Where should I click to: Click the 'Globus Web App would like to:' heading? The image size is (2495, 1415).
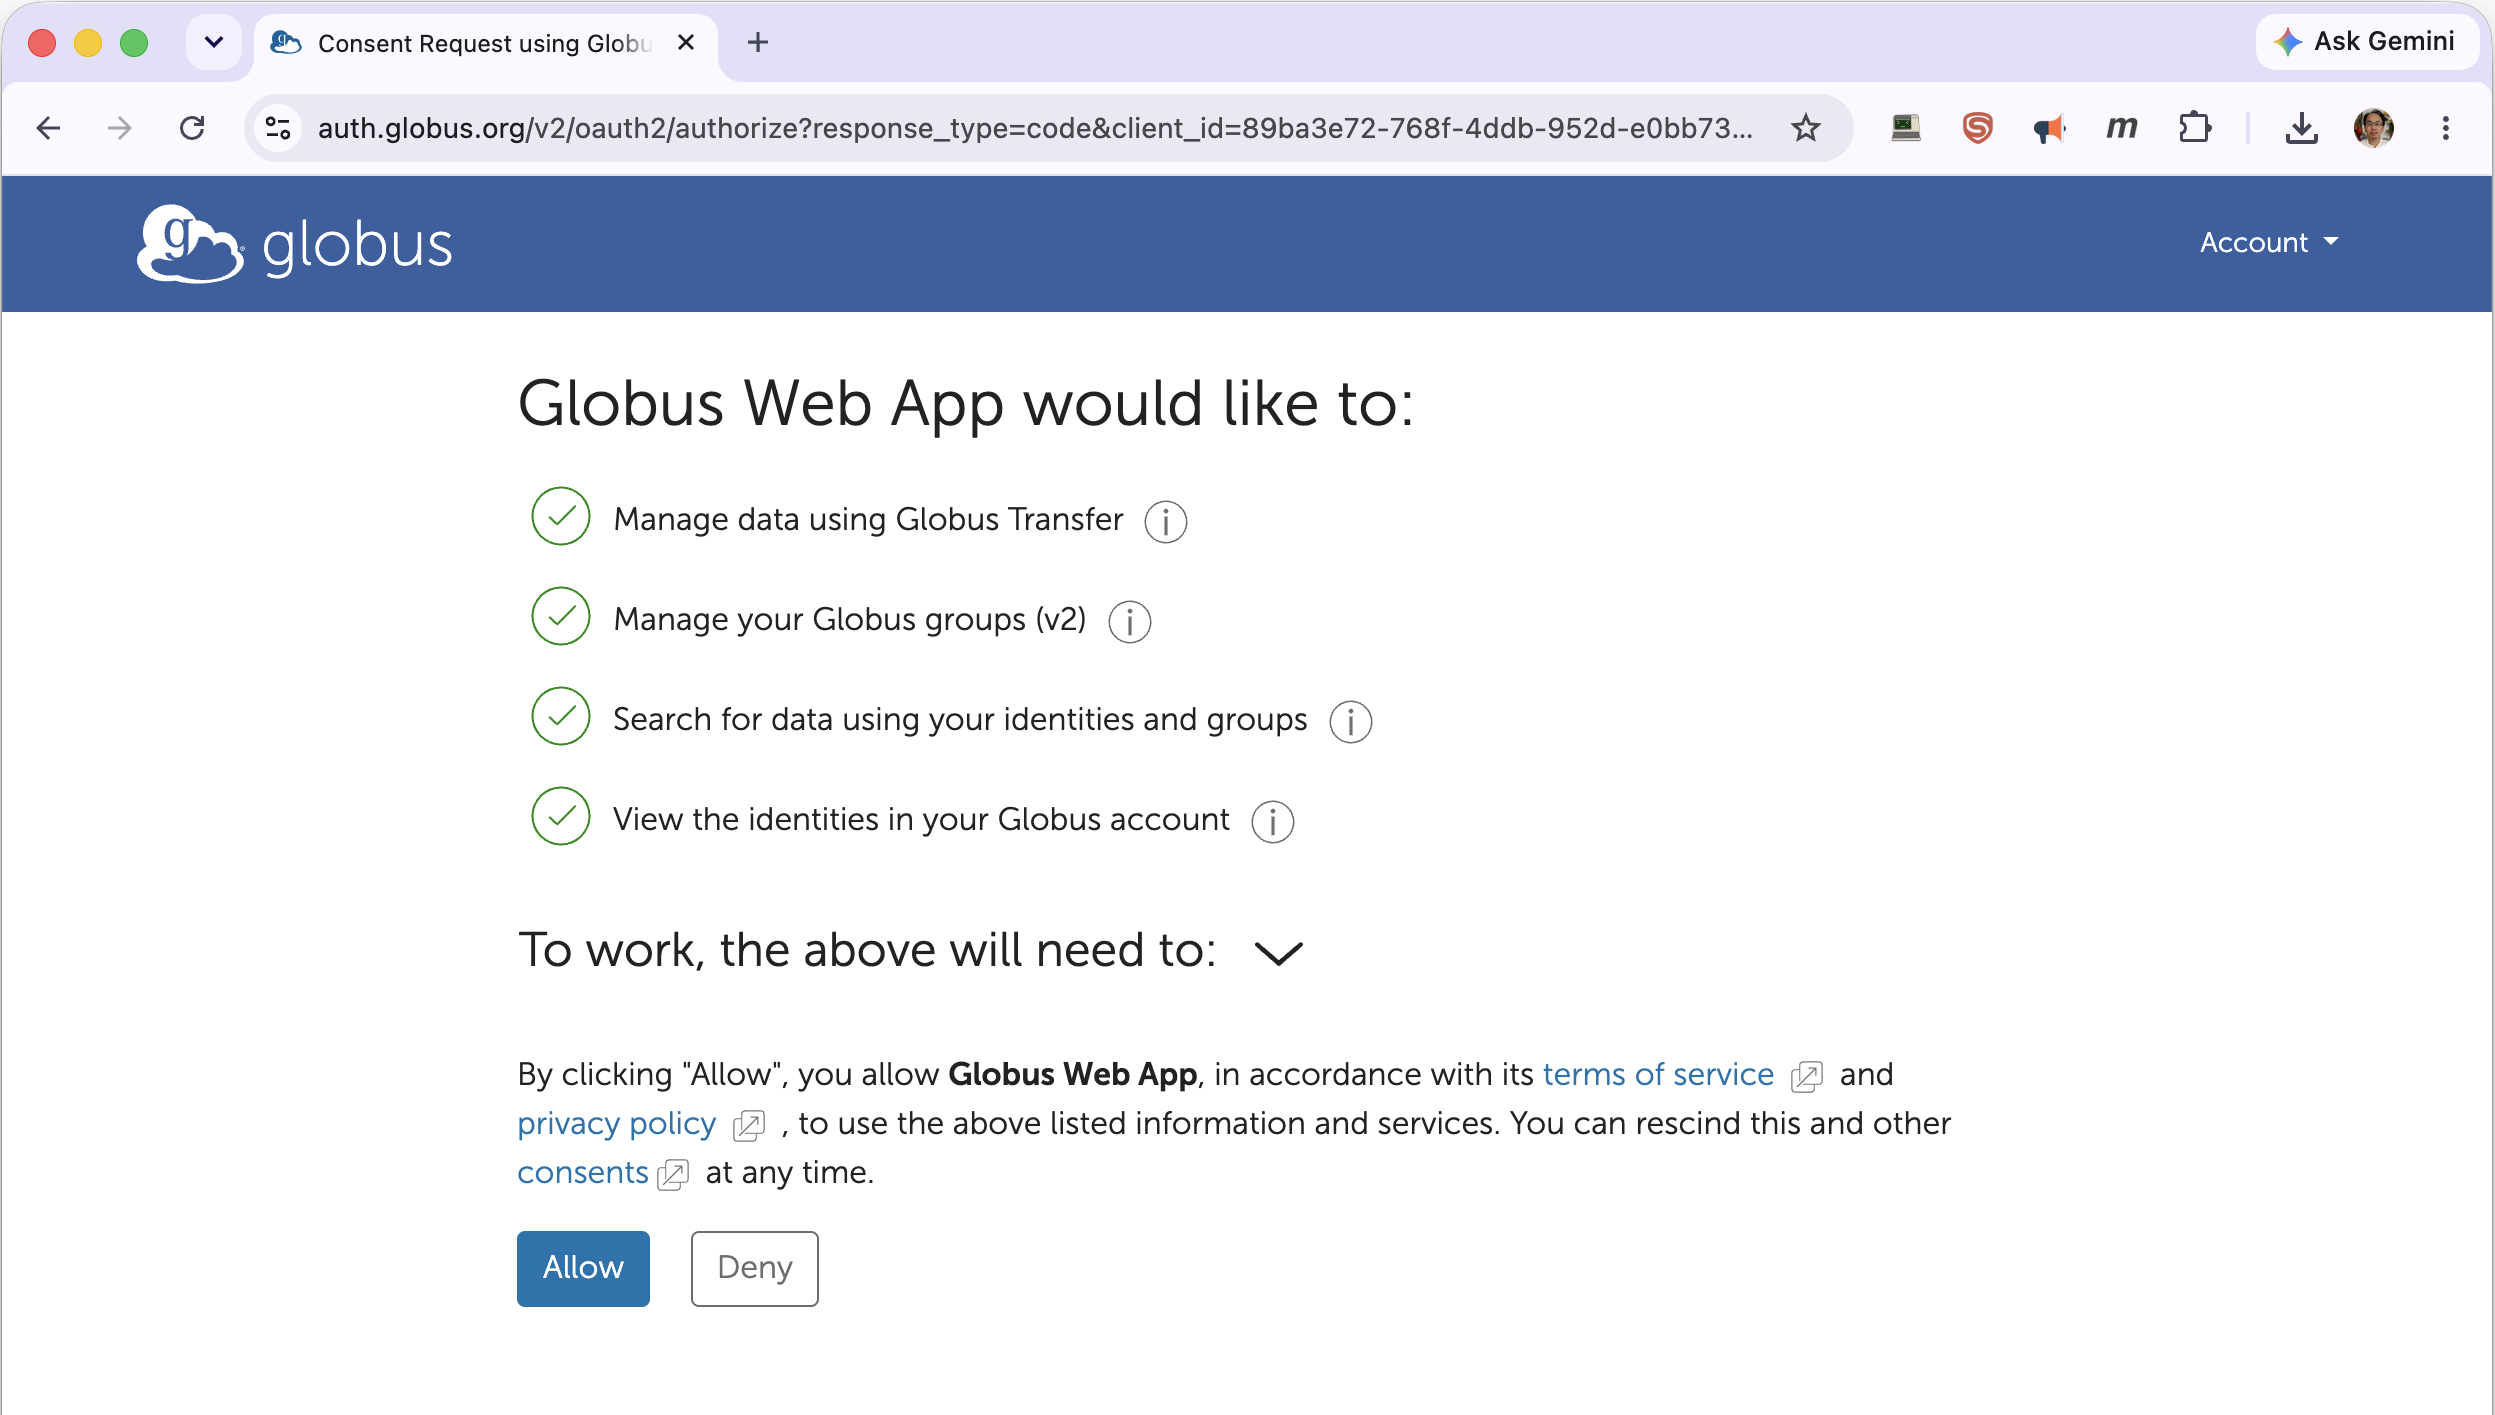(x=966, y=404)
